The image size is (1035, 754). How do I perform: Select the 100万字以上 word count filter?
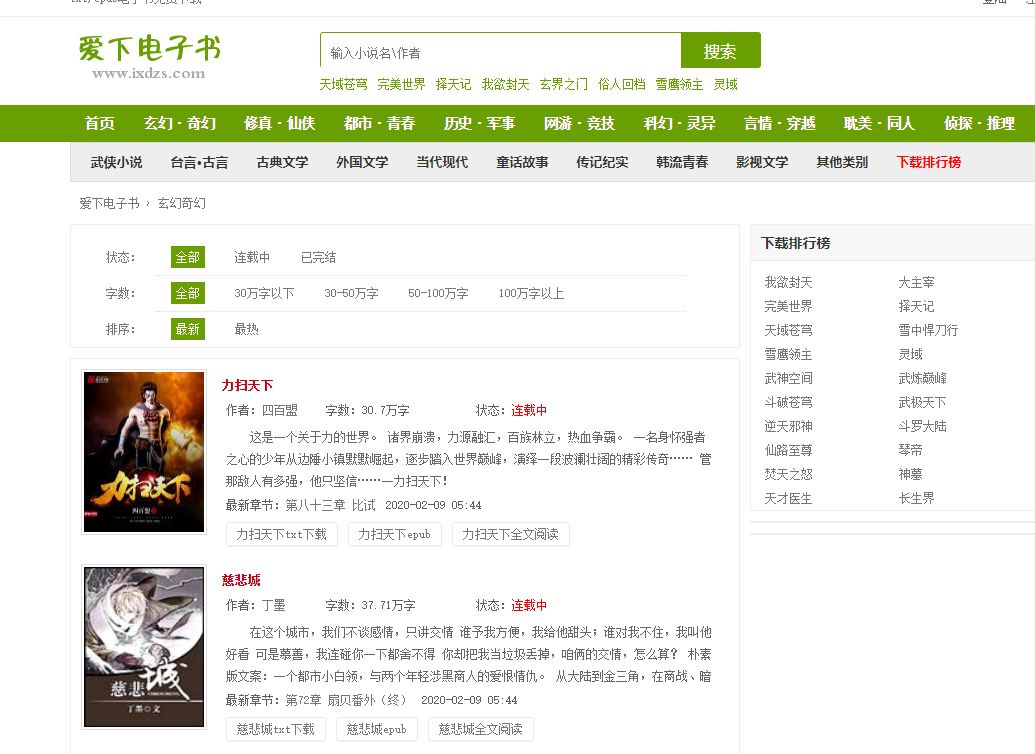(x=532, y=293)
